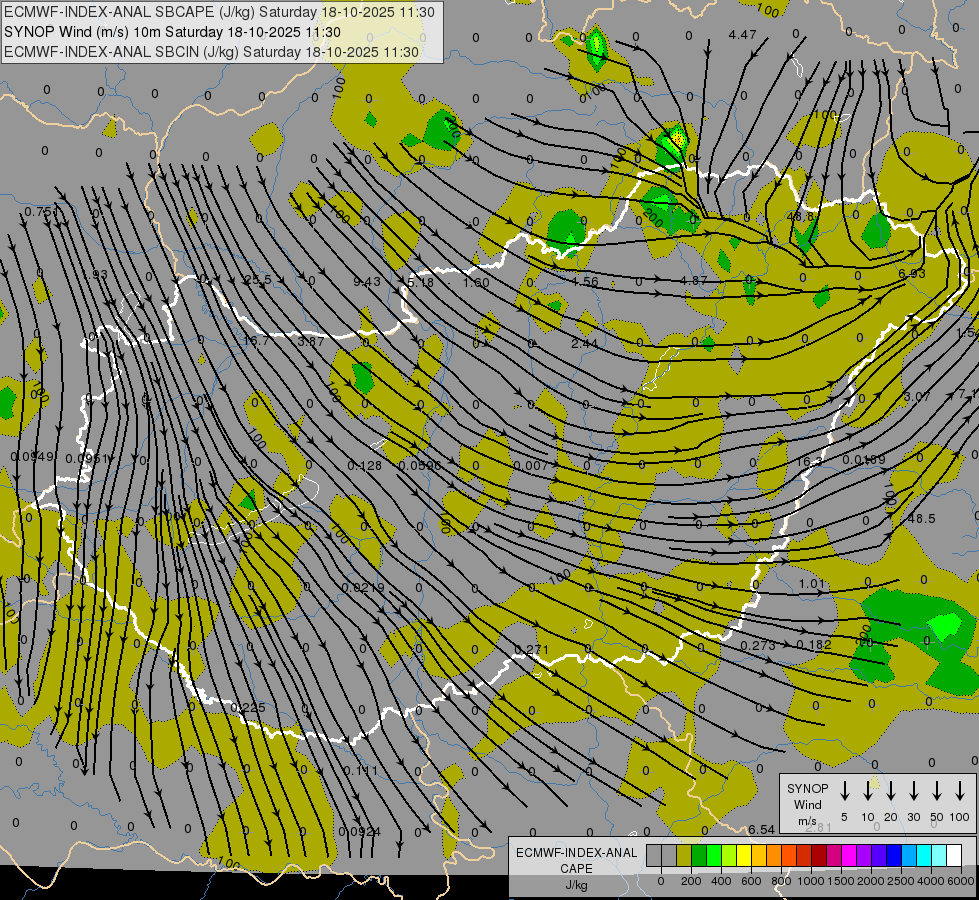Click the 2.44 value on the map
Viewport: 979px width, 900px height.
pyautogui.click(x=584, y=344)
